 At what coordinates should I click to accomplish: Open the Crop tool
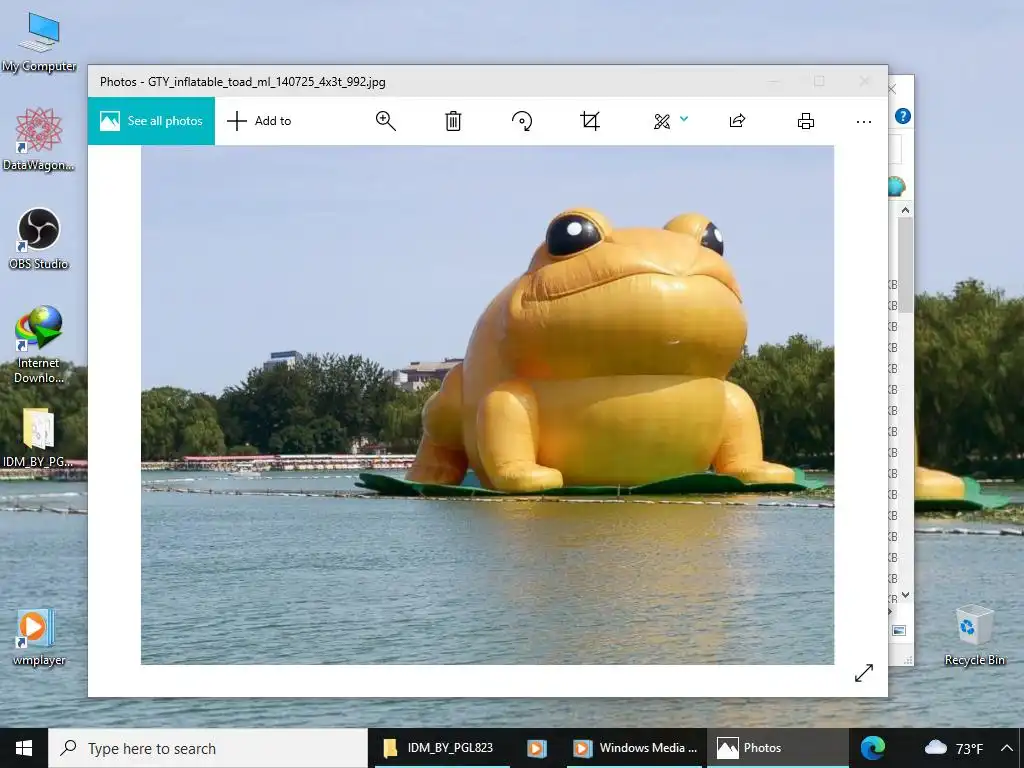point(590,121)
